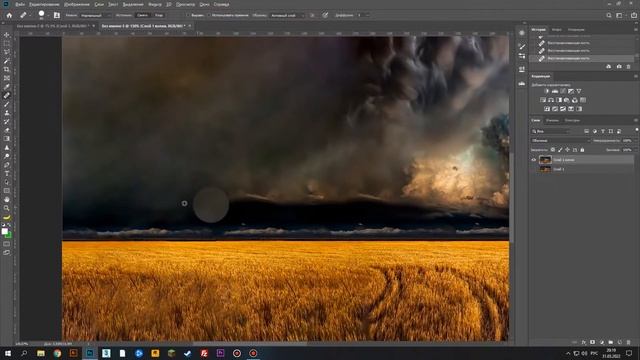Select the Rectangle shape tool
This screenshot has width=640, height=360.
tap(7, 191)
